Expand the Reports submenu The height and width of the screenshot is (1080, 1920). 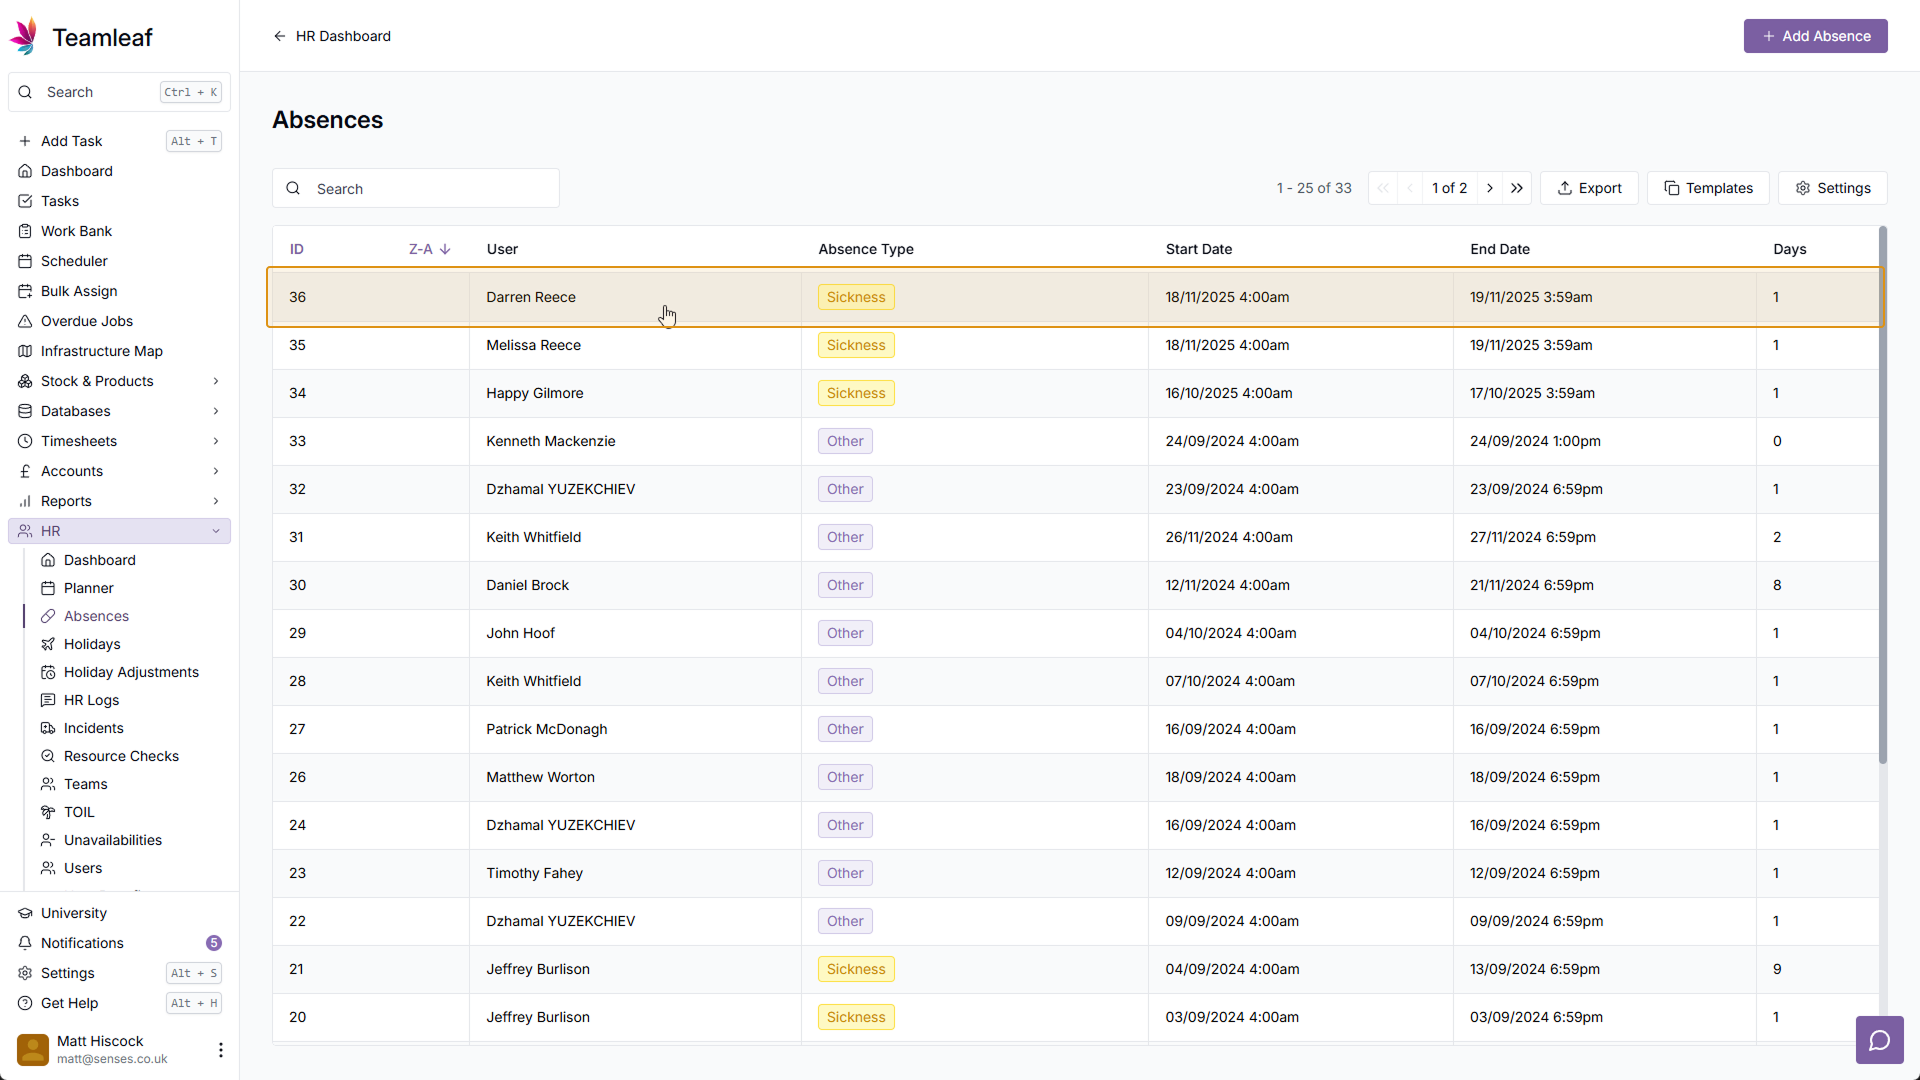pyautogui.click(x=216, y=501)
